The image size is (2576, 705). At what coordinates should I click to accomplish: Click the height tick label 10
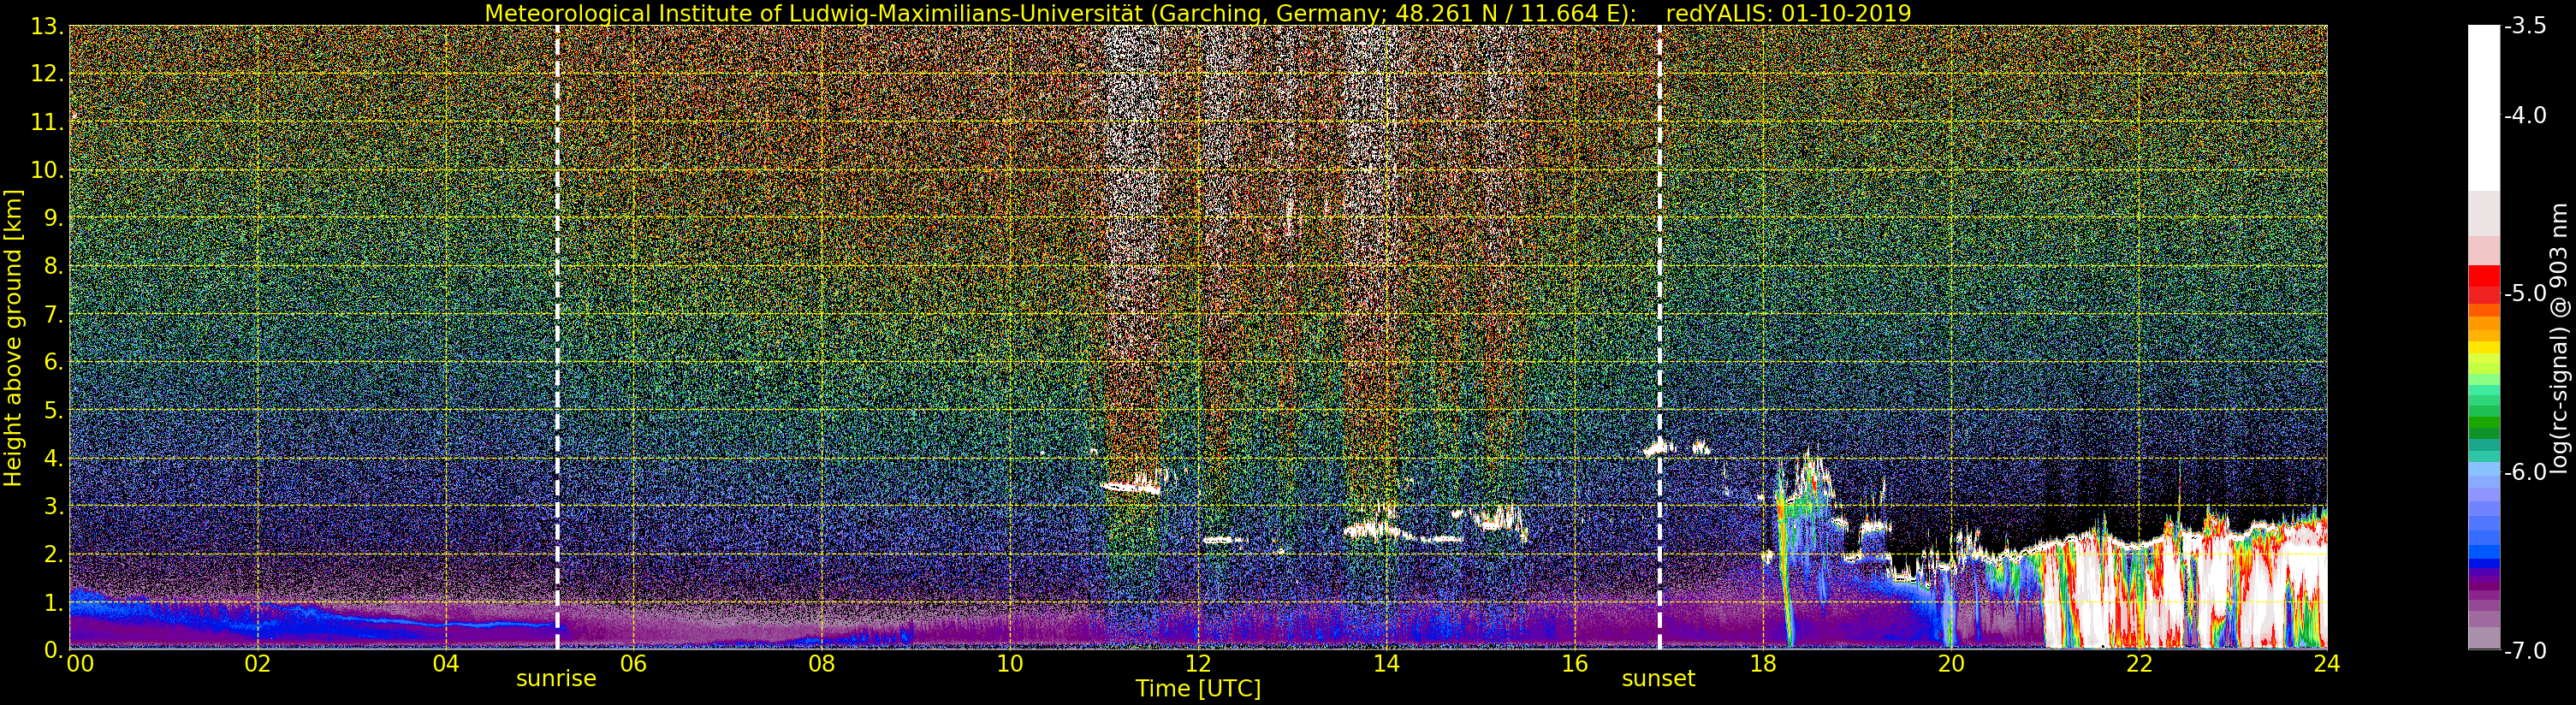point(47,170)
